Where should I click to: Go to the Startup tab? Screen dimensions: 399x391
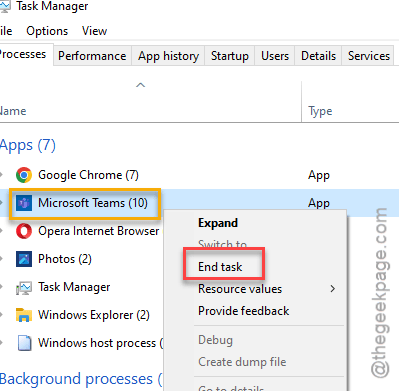tap(230, 56)
